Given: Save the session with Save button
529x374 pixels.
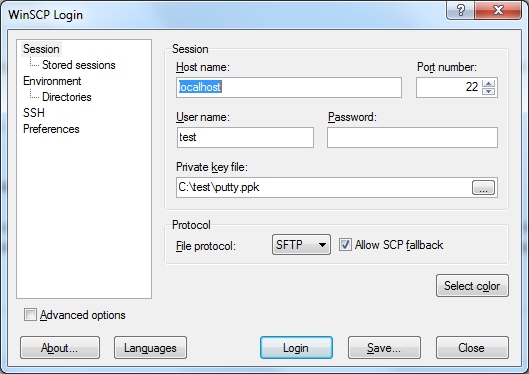Looking at the screenshot, I should tap(384, 348).
